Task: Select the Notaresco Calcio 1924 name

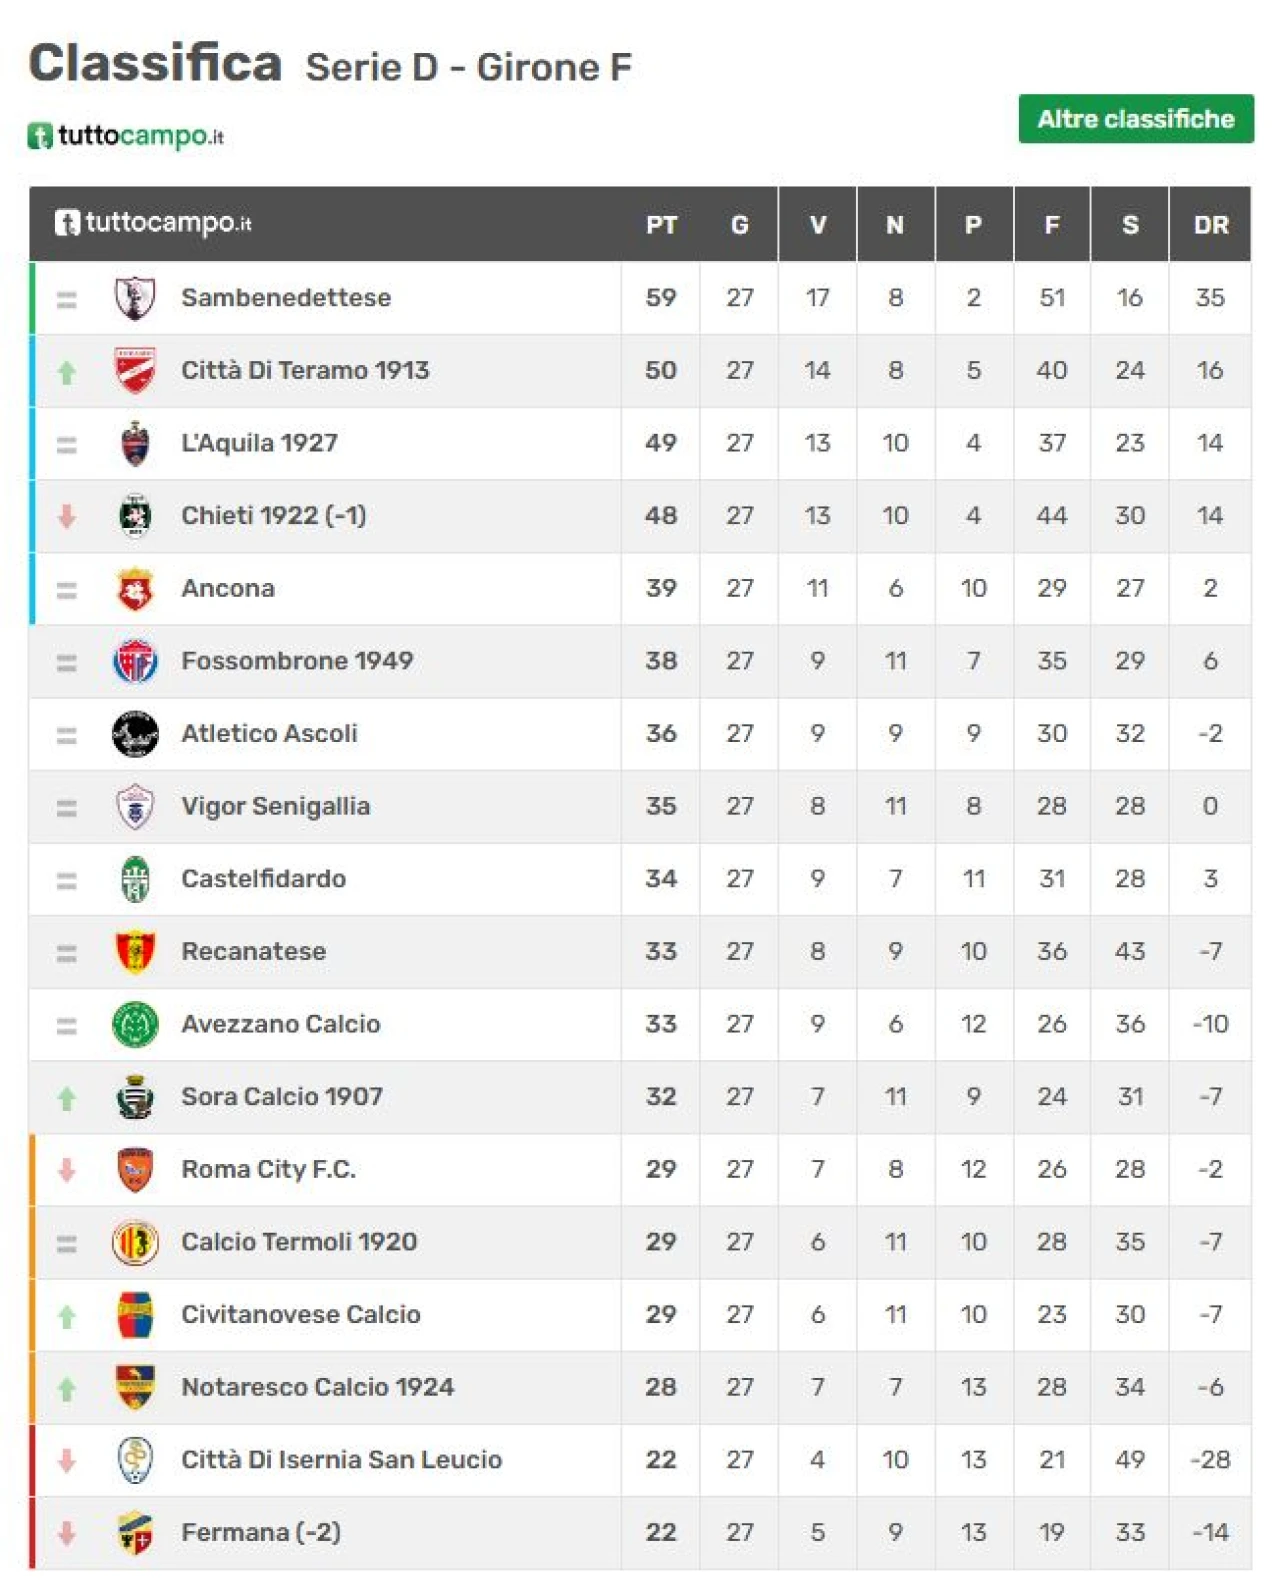Action: click(x=318, y=1387)
